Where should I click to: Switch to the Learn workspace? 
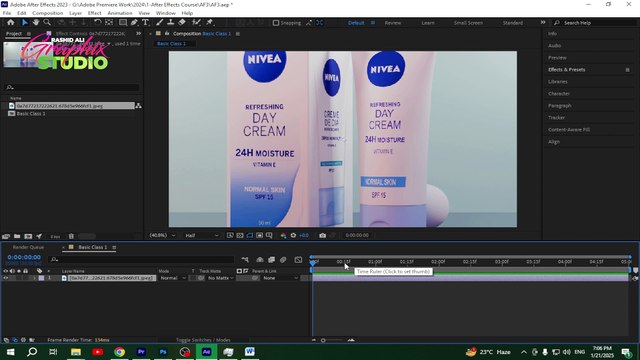pos(428,23)
